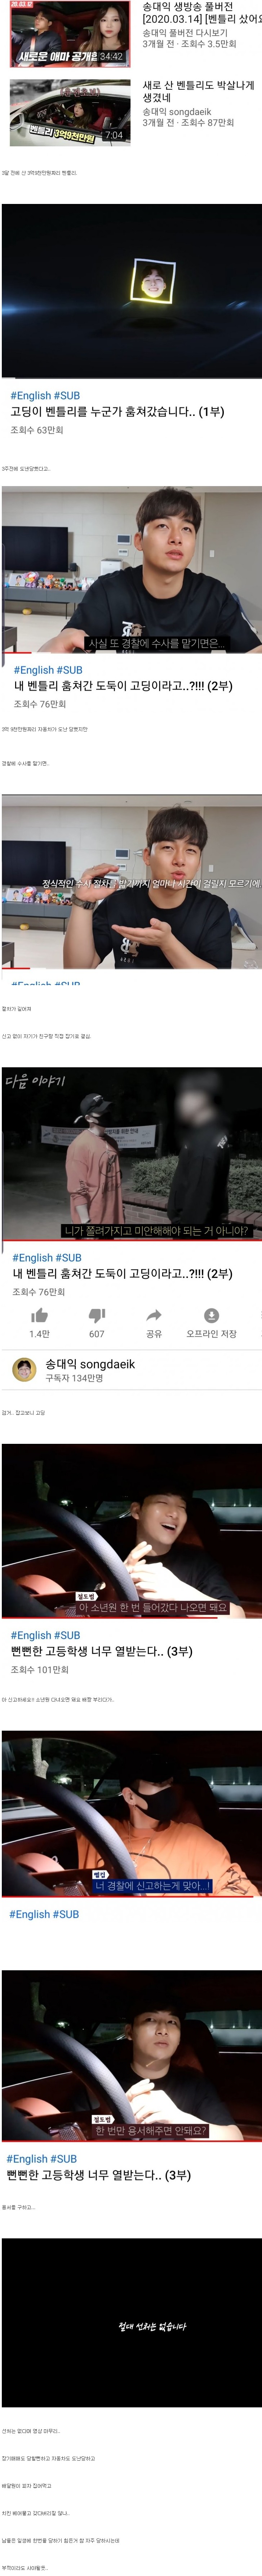
Task: Tap the 구독자 134만명 subscriber count text
Action: (x=74, y=1378)
